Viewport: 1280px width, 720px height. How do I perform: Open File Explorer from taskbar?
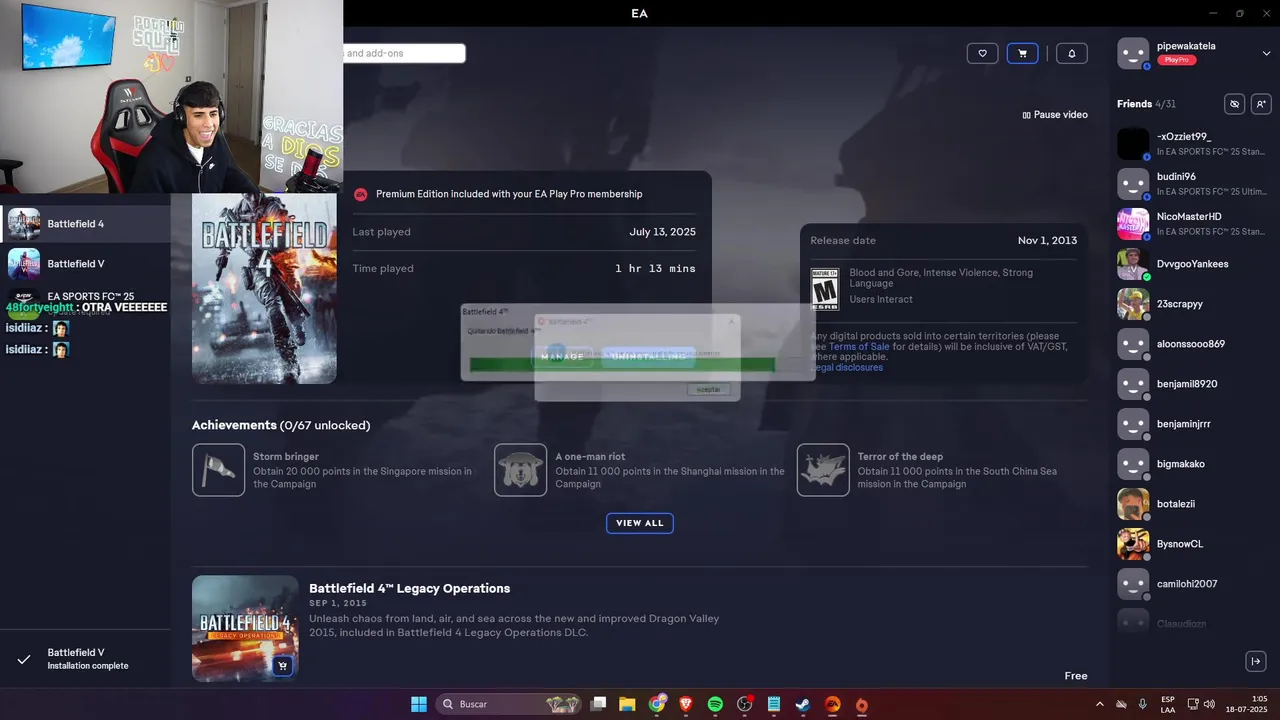(627, 704)
